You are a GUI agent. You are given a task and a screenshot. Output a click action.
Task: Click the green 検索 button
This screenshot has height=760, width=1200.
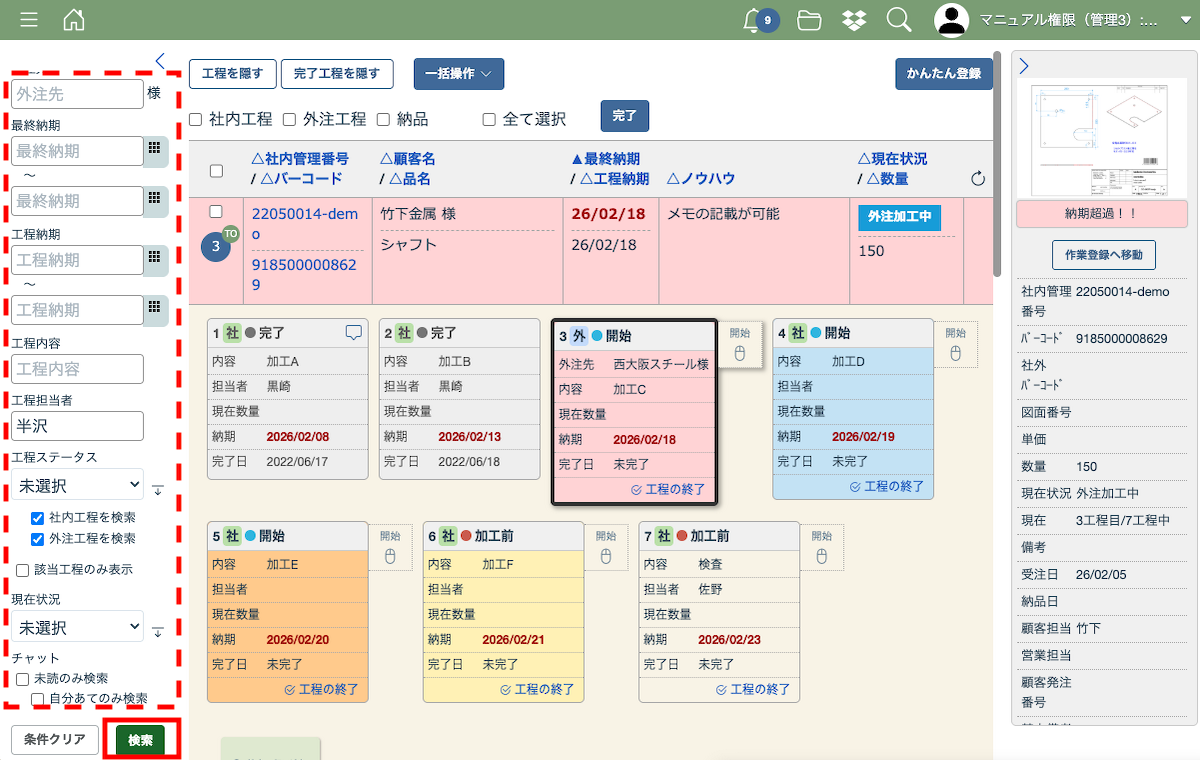(141, 740)
